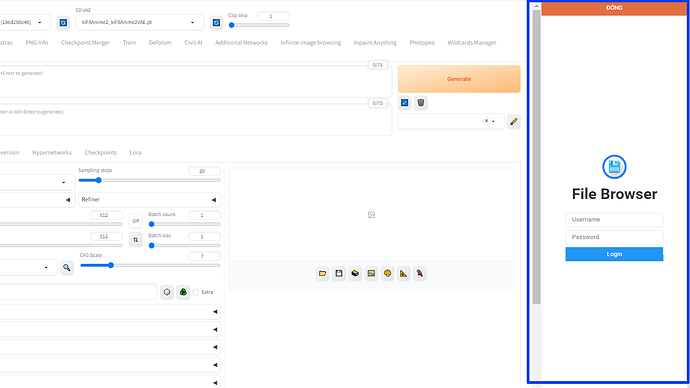This screenshot has height=388, width=690.
Task: Toggle the Off button between size sliders
Action: [136, 221]
